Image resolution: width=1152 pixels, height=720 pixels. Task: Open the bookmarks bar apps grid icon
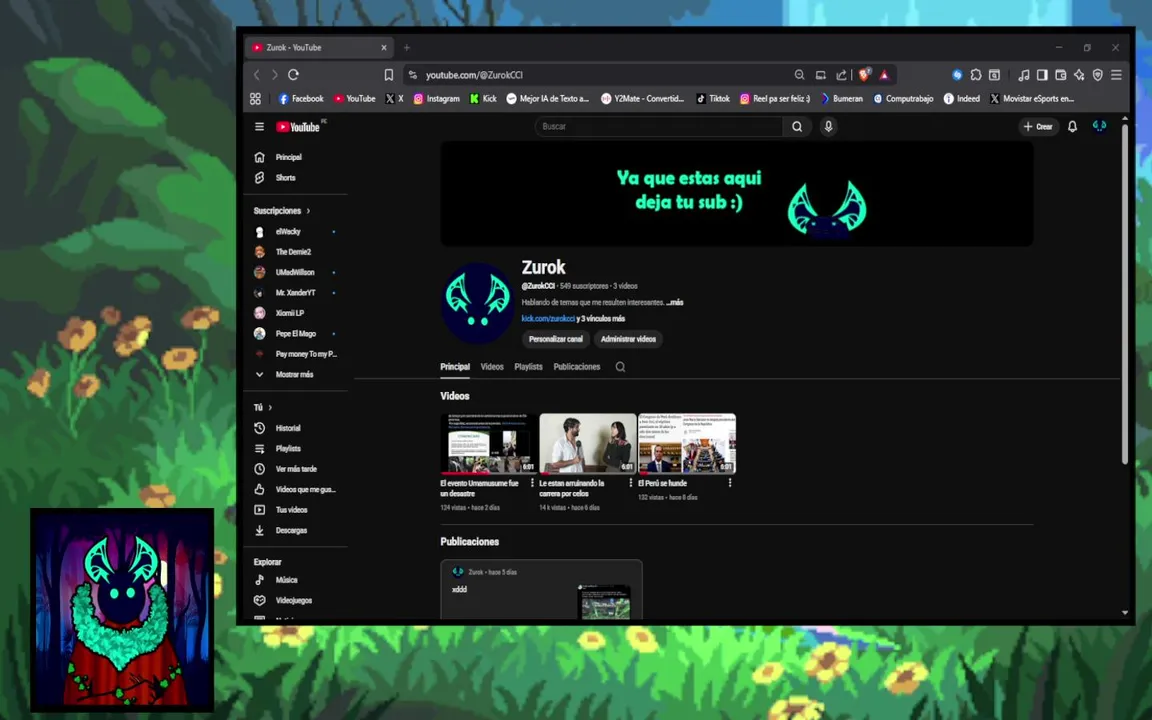pos(256,98)
